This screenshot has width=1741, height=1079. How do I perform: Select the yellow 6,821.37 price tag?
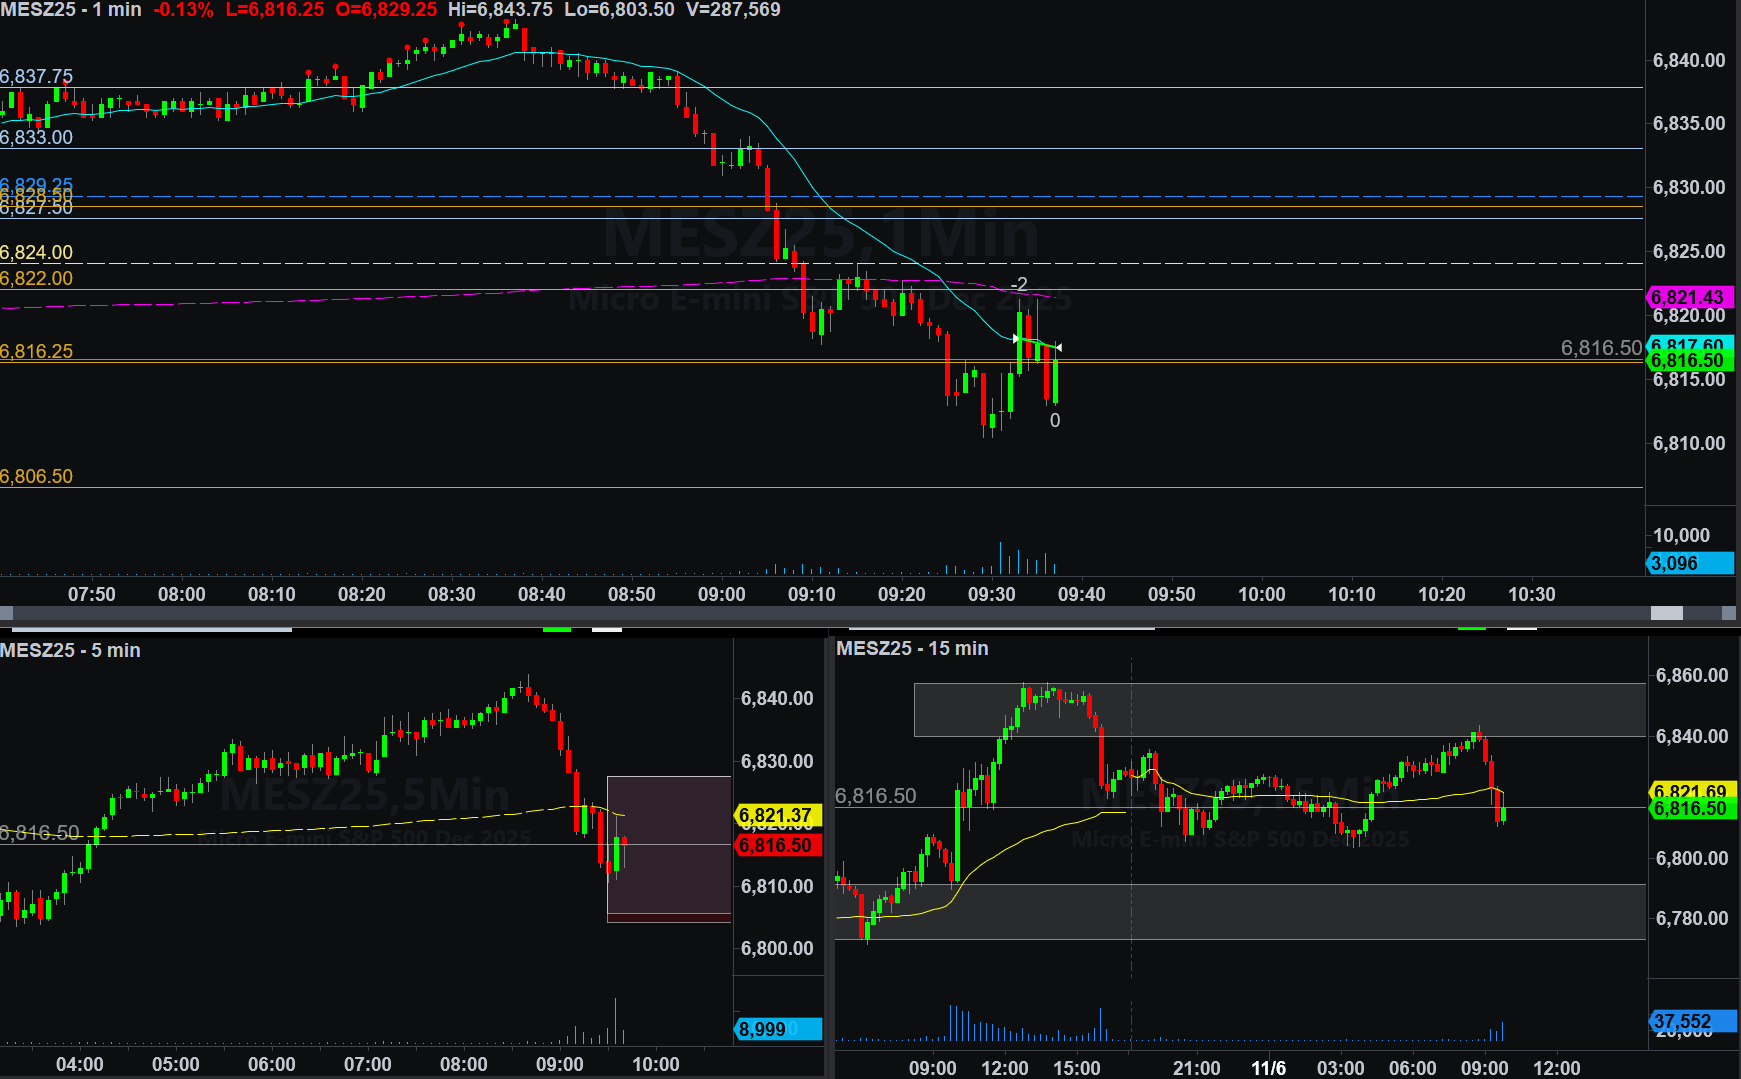[777, 816]
